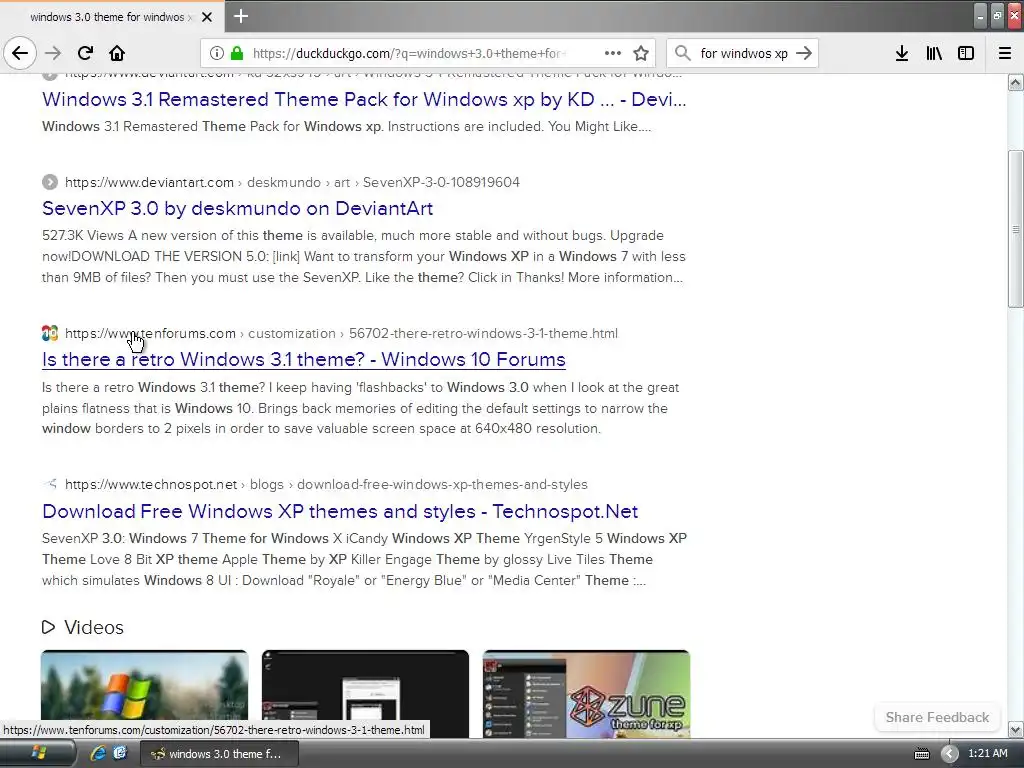Click the search bar magnifier icon

(x=682, y=53)
